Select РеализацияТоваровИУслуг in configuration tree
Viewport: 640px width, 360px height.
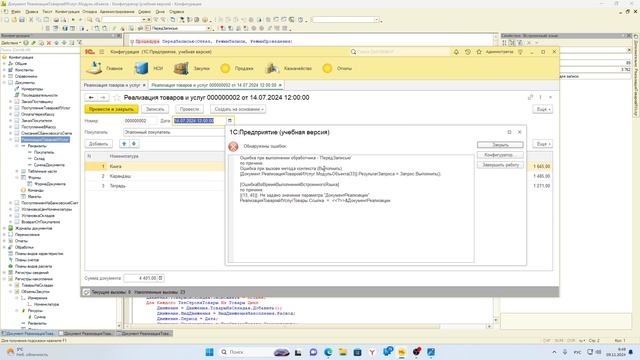click(x=45, y=140)
